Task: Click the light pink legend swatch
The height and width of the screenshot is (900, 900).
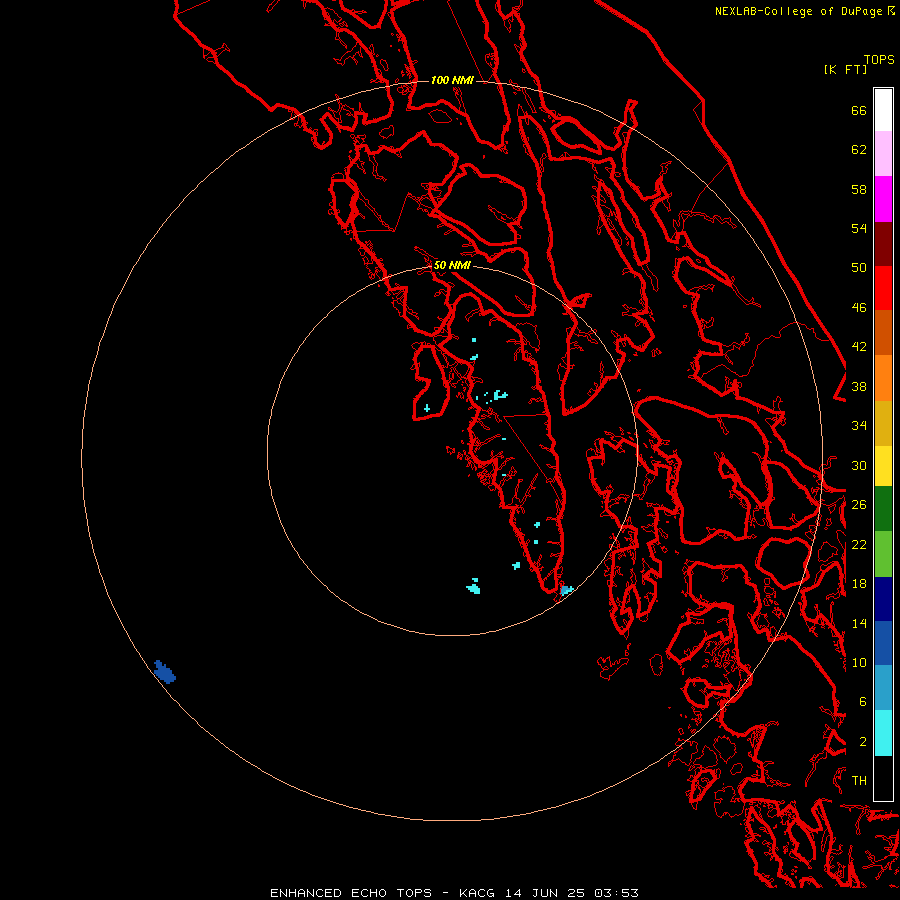Action: tap(883, 154)
